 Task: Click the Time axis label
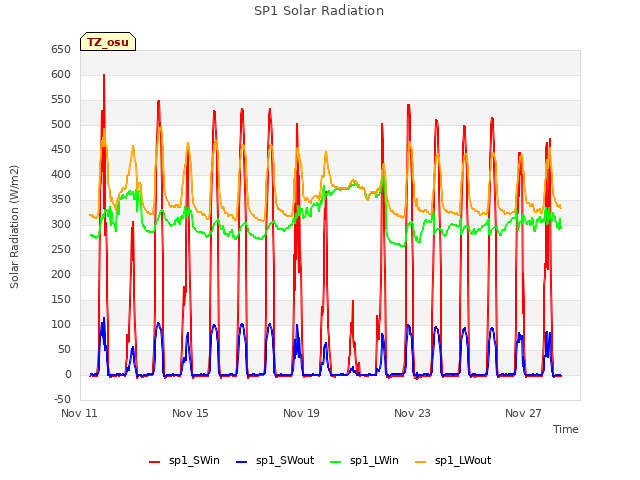[566, 429]
